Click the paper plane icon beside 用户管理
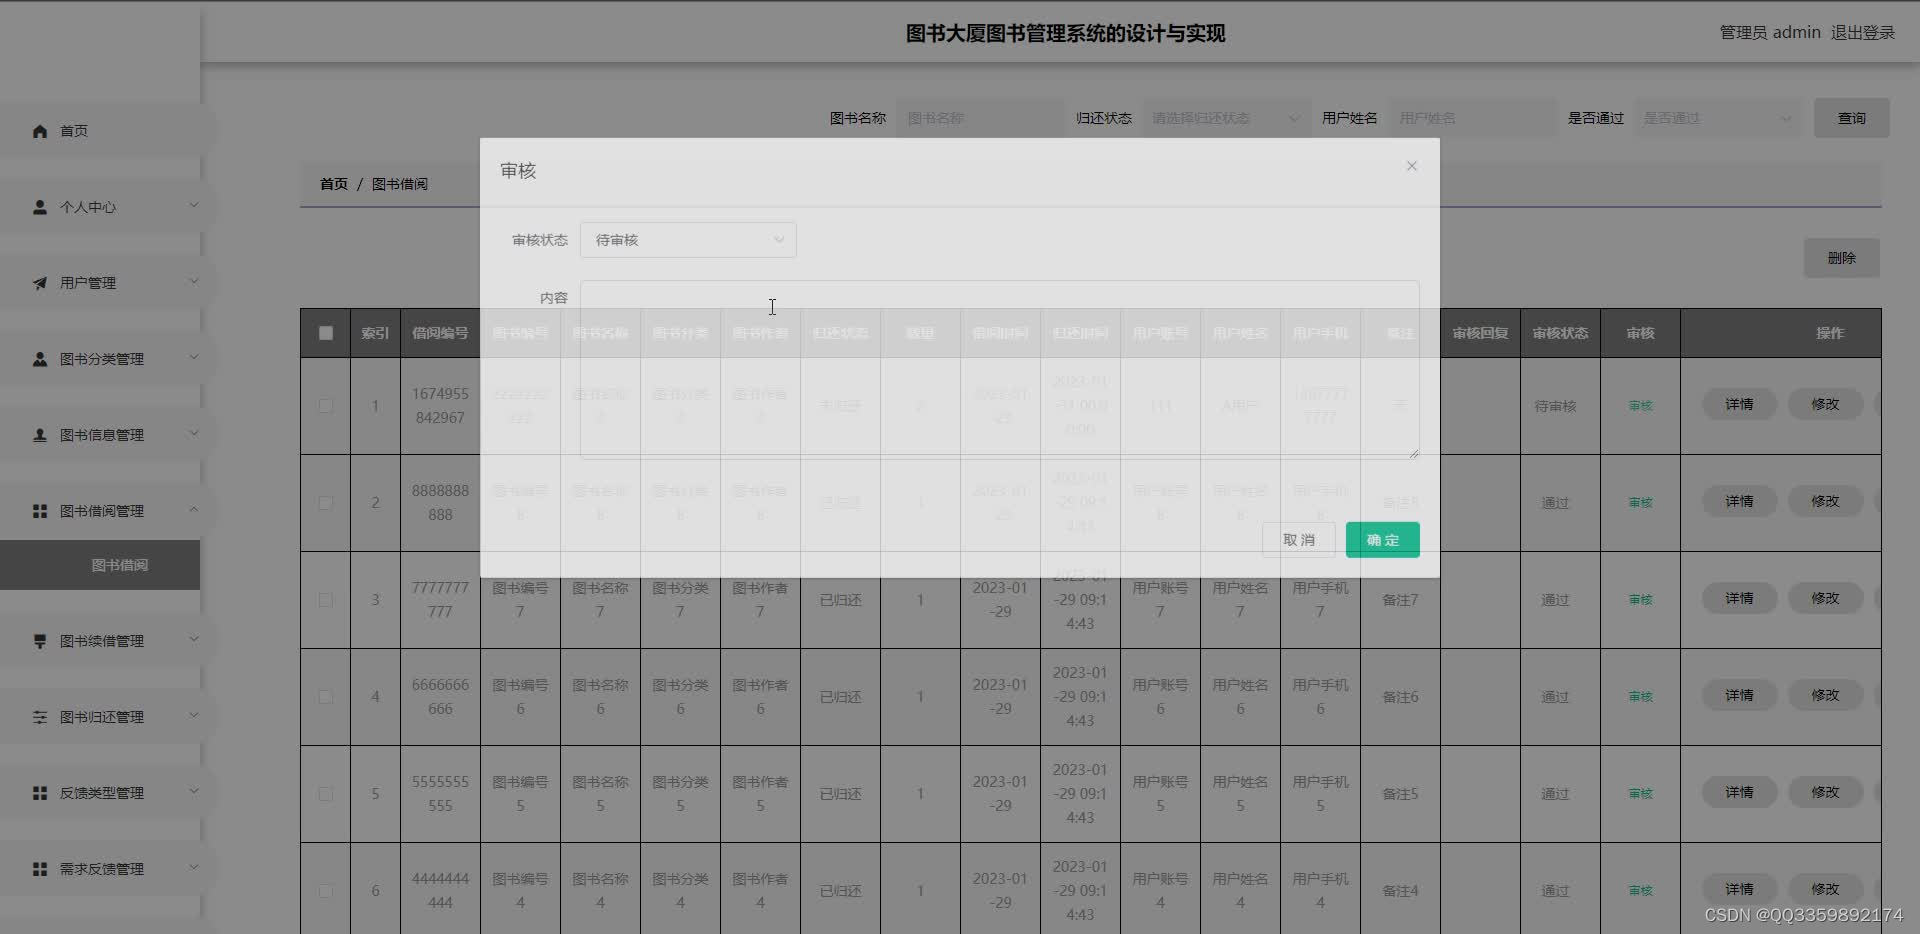The height and width of the screenshot is (934, 1920). coord(40,283)
